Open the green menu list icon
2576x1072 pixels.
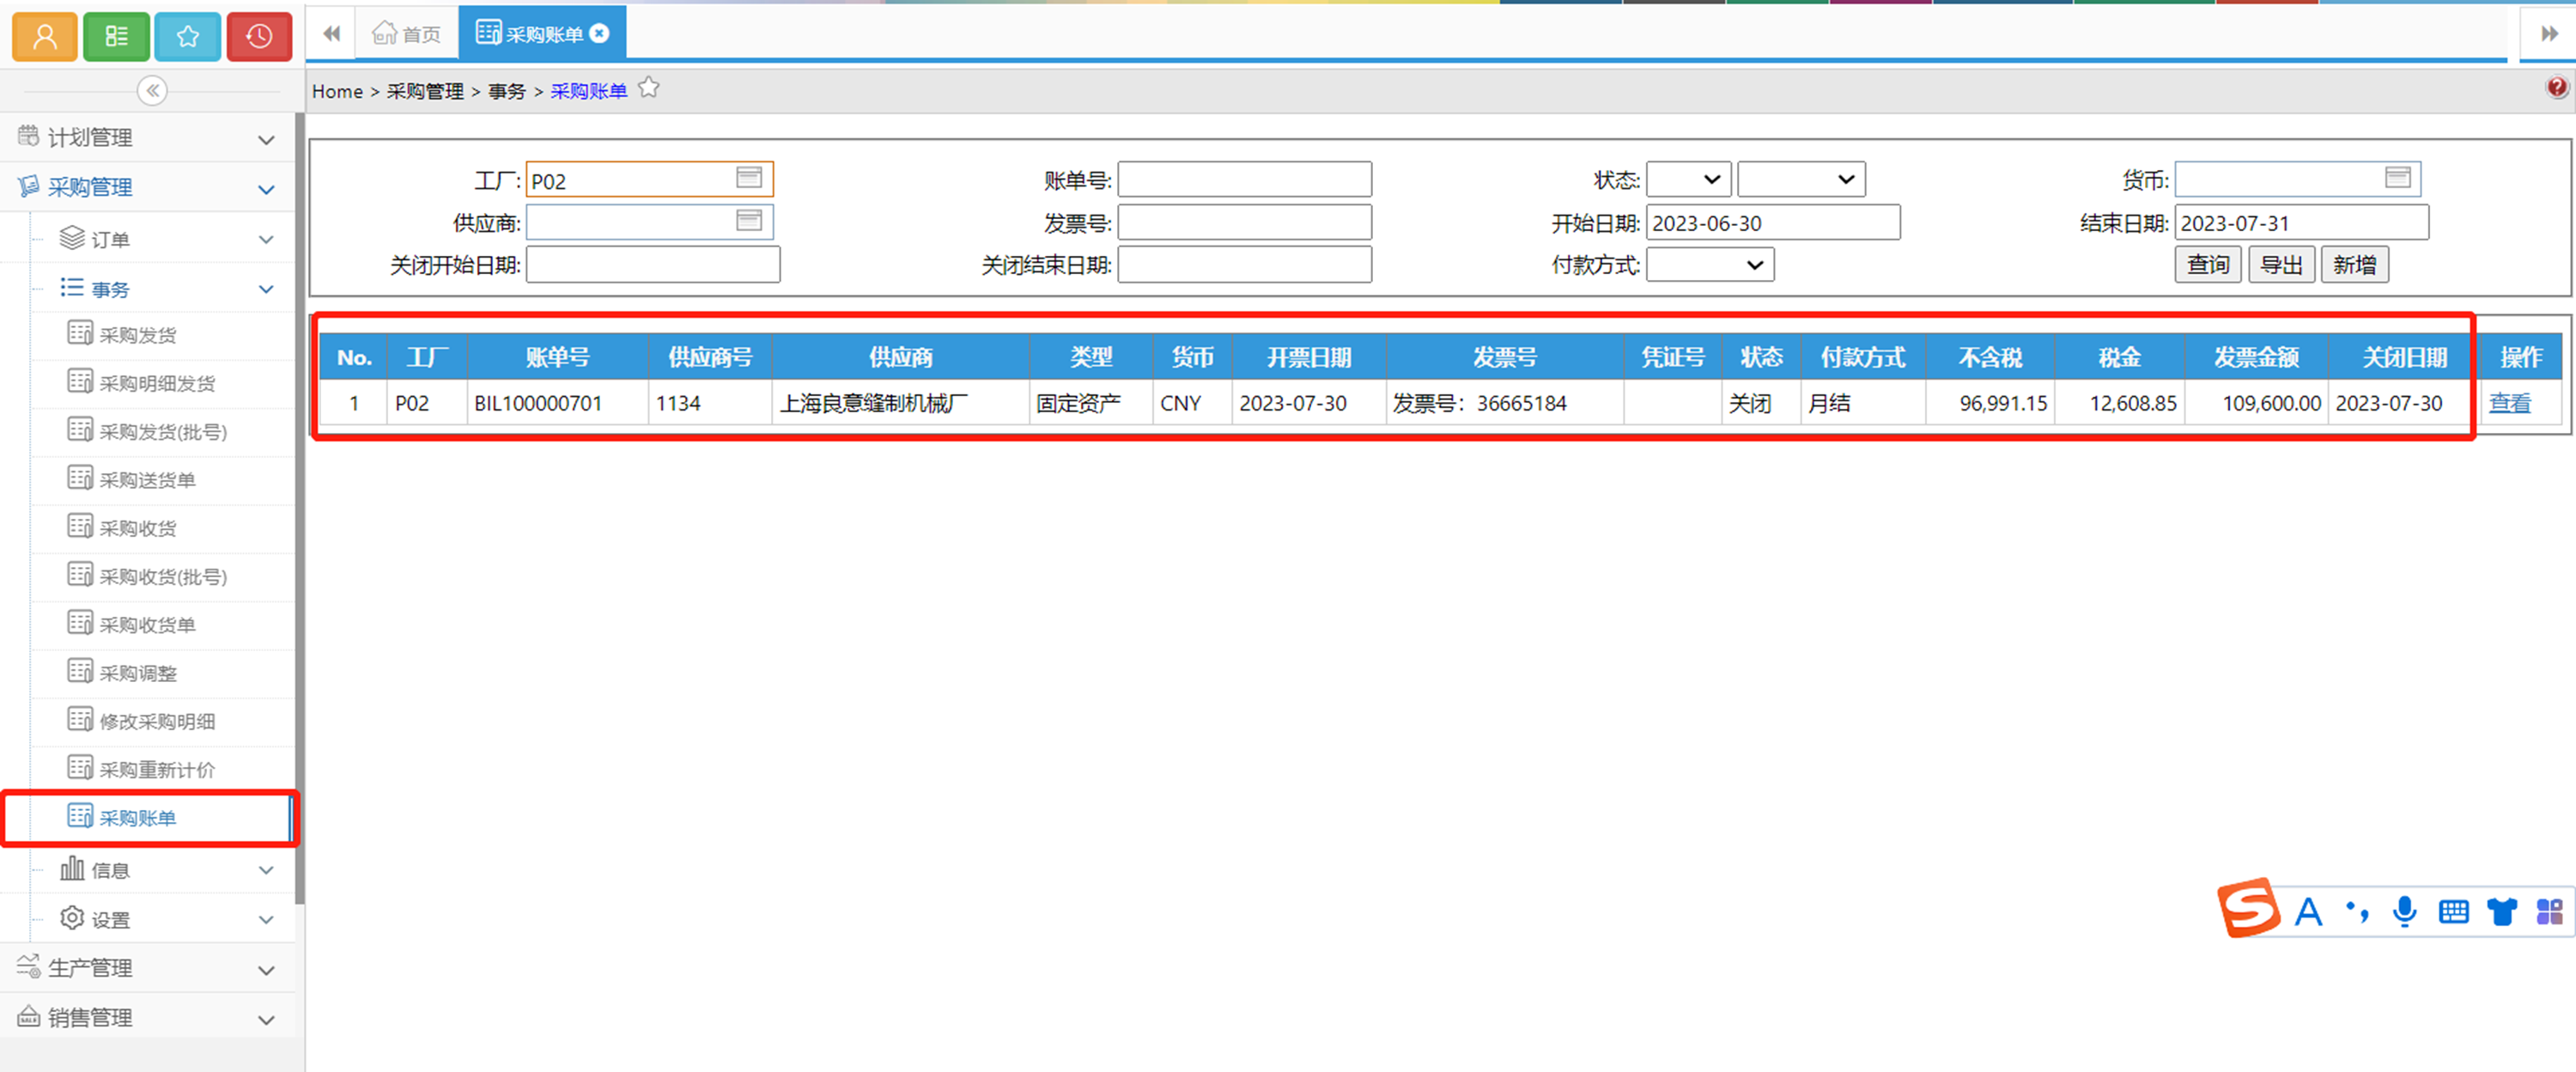116,36
